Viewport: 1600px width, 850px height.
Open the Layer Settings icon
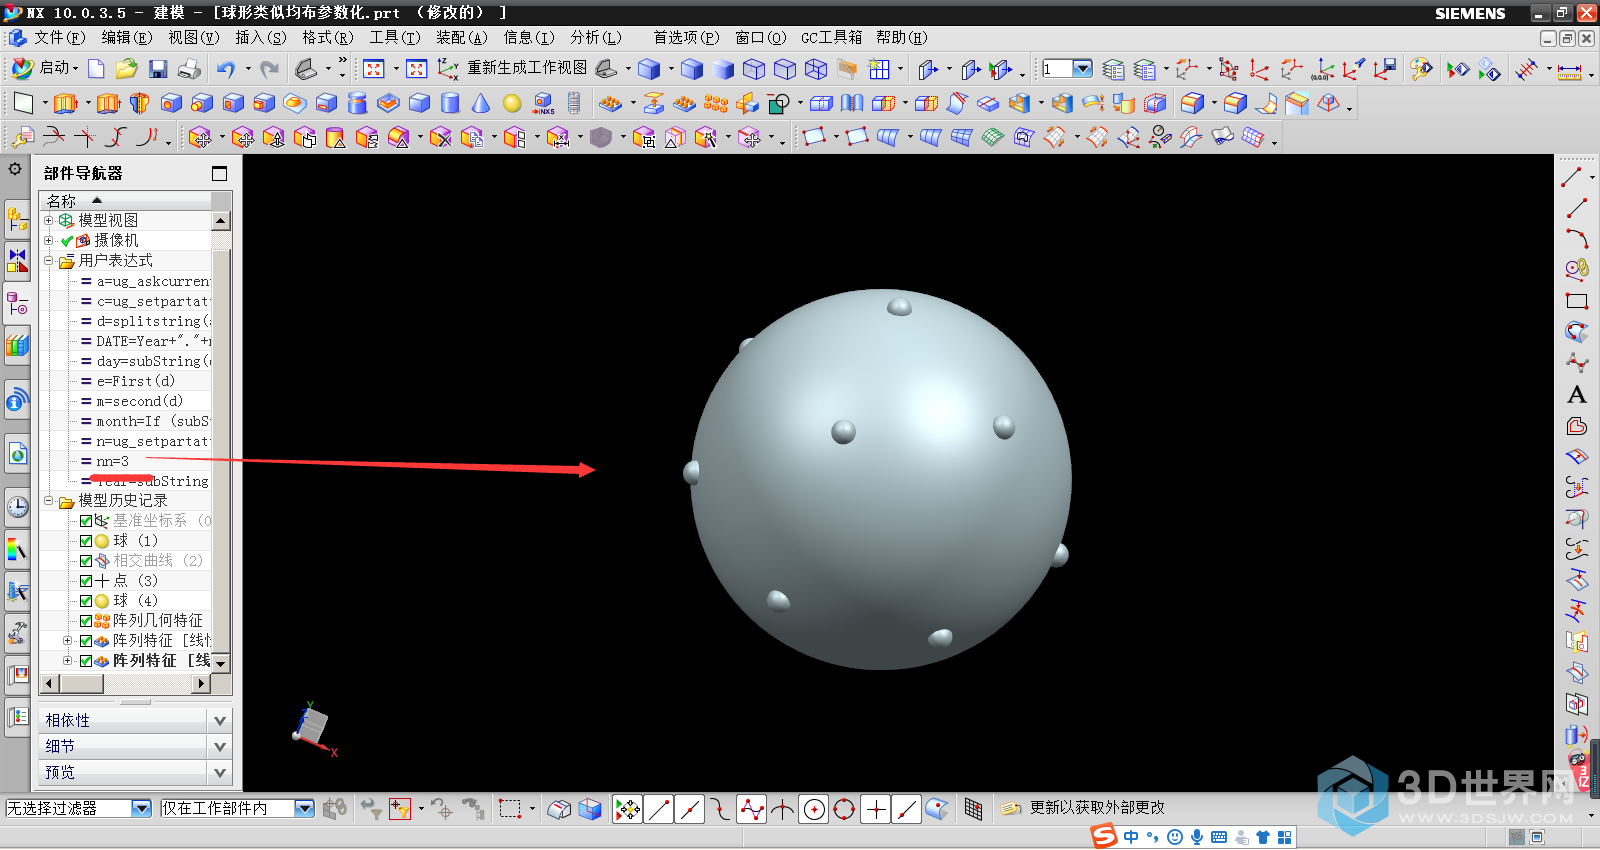click(x=1113, y=69)
